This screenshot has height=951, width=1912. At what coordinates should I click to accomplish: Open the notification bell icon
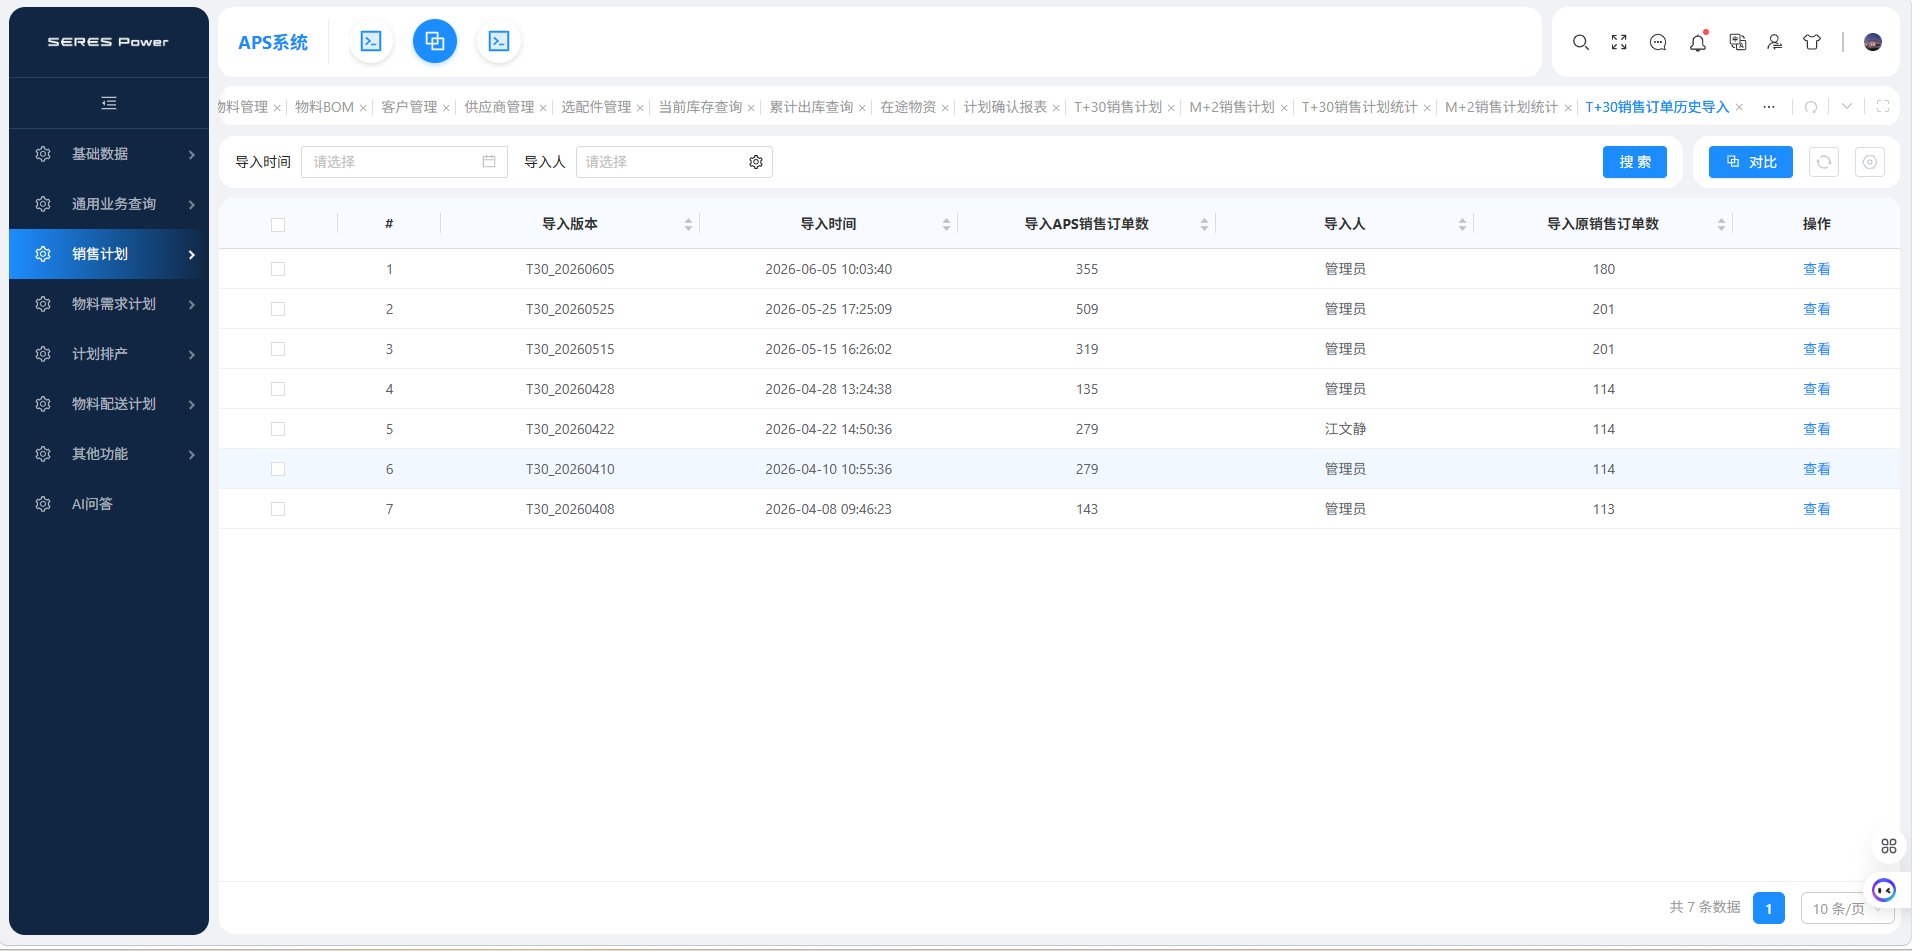(1698, 42)
